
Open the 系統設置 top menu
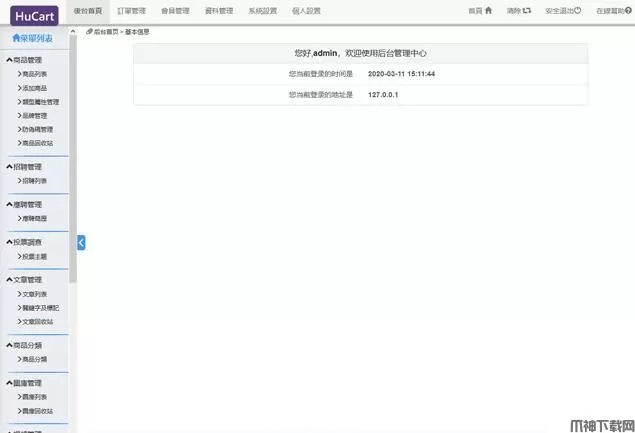click(x=262, y=11)
